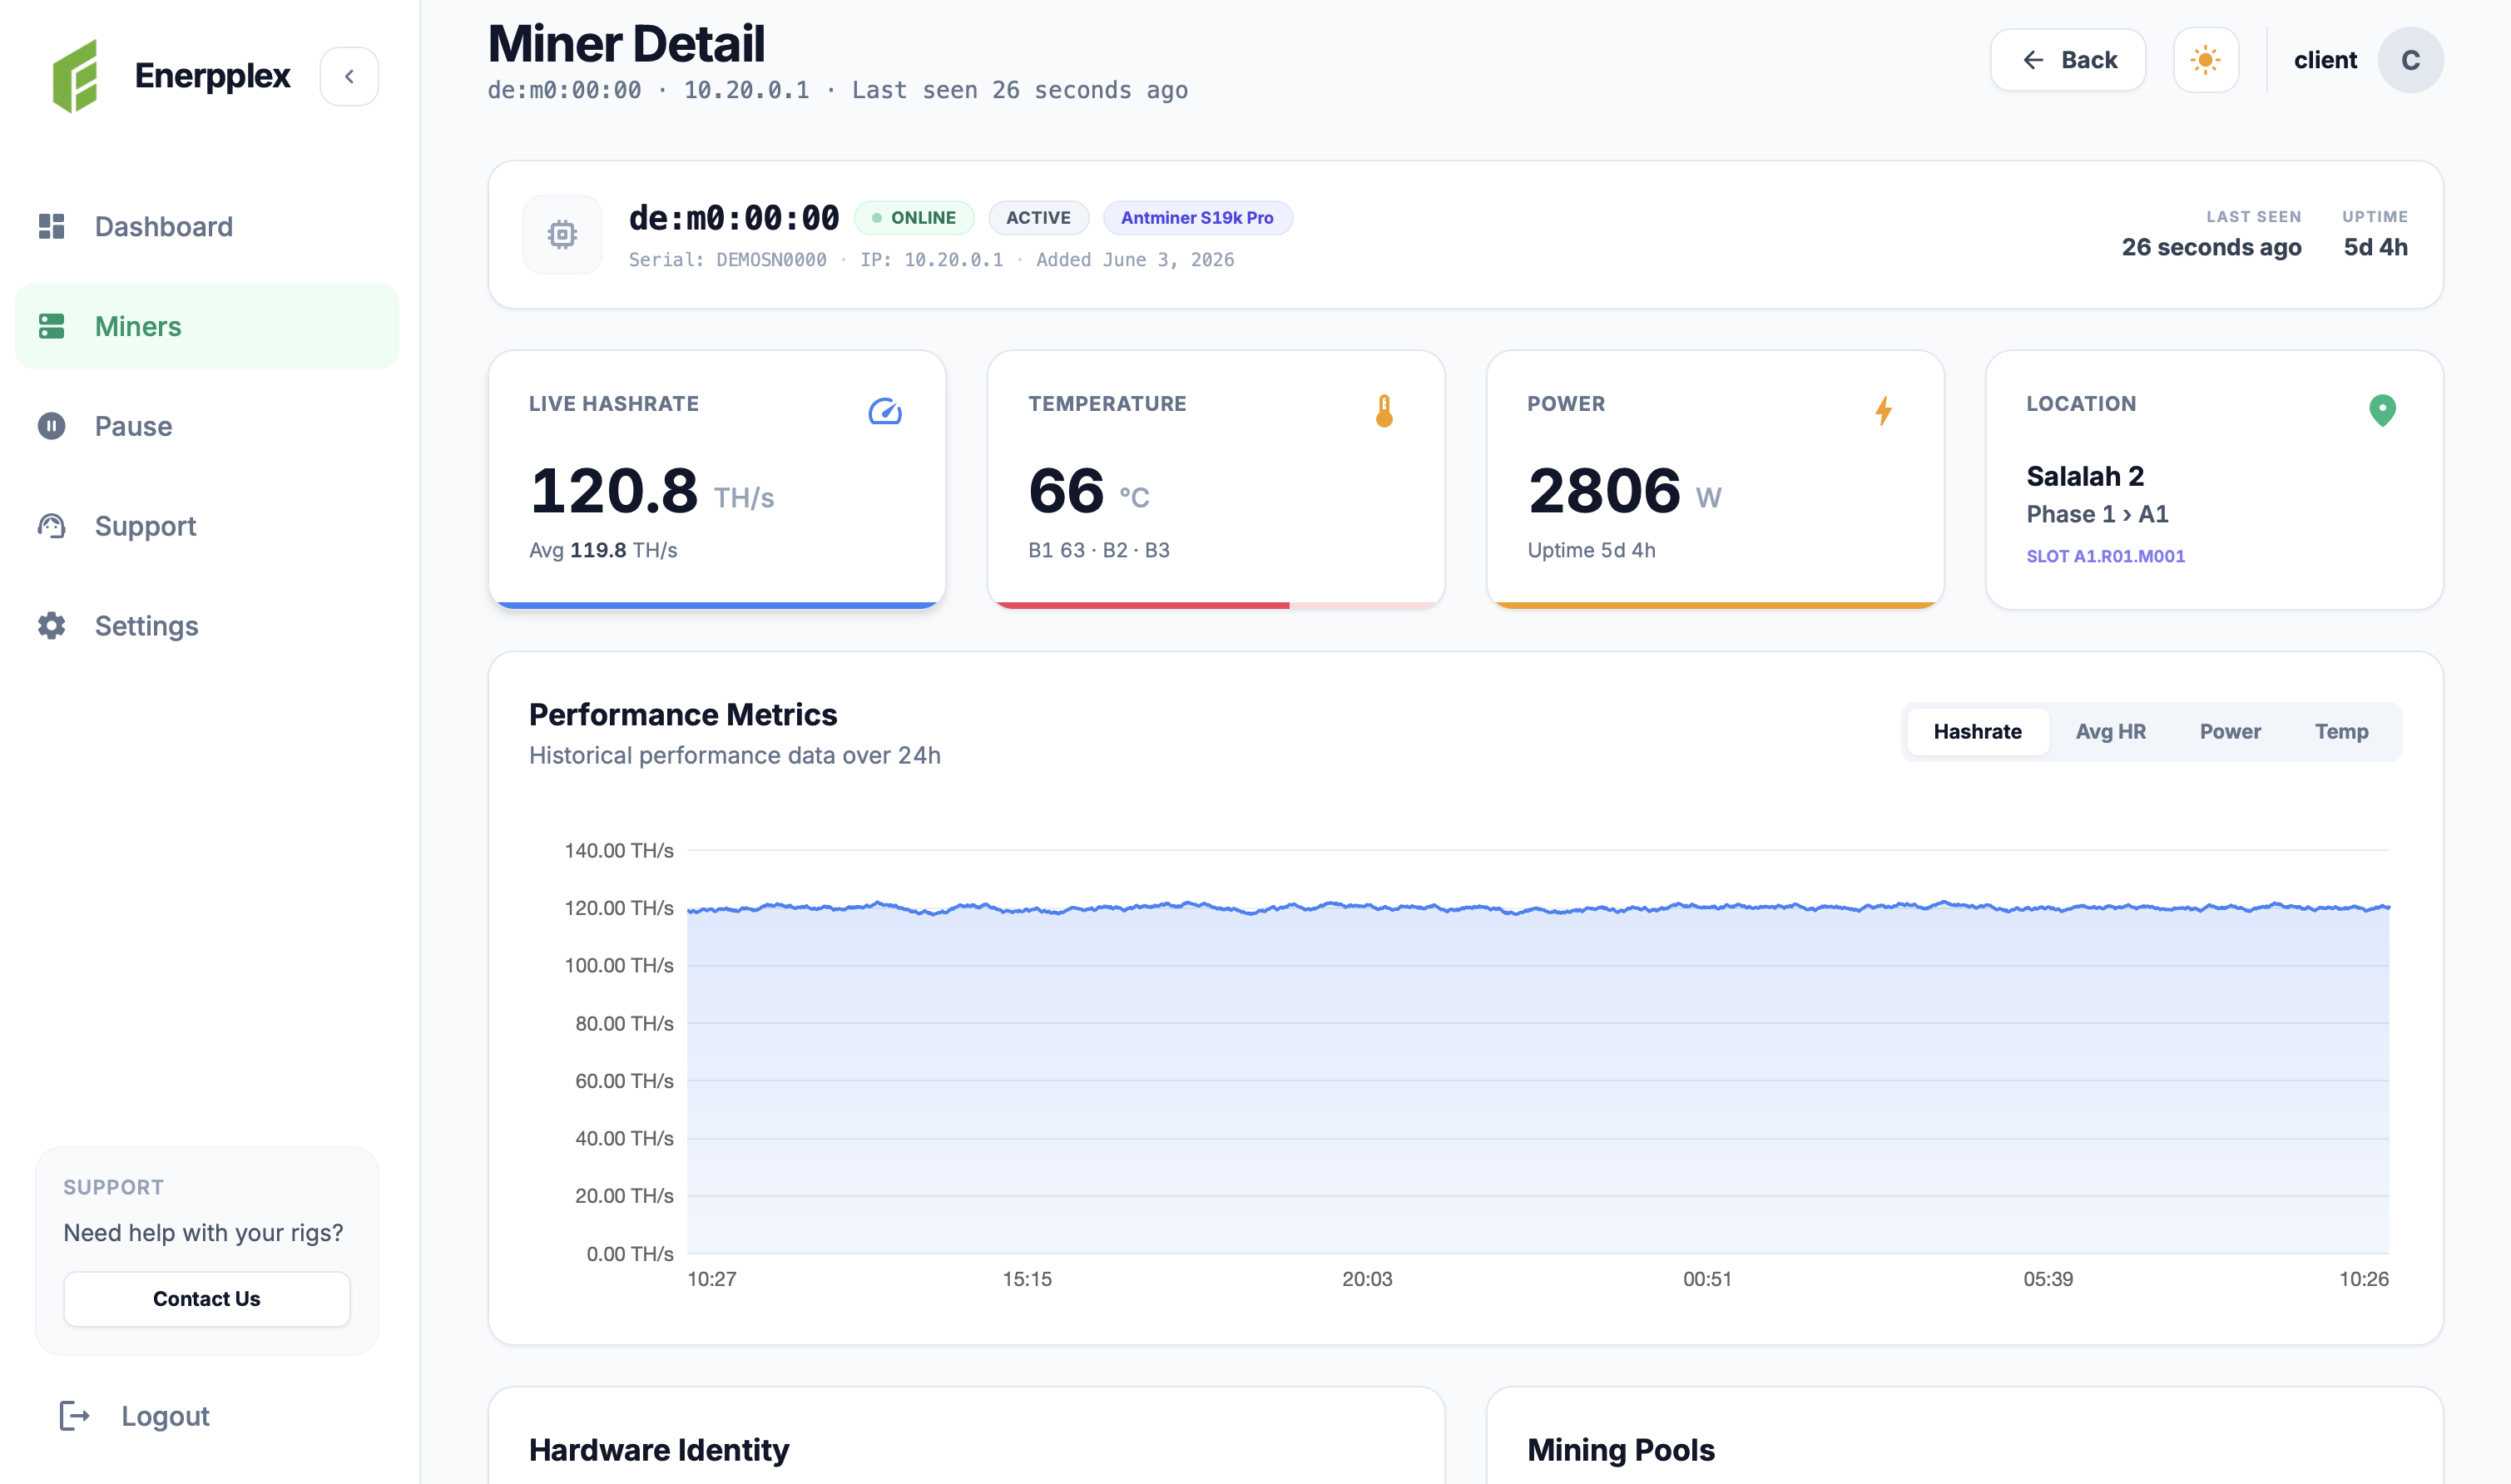Click the Salalah 2 location name

coord(2085,476)
